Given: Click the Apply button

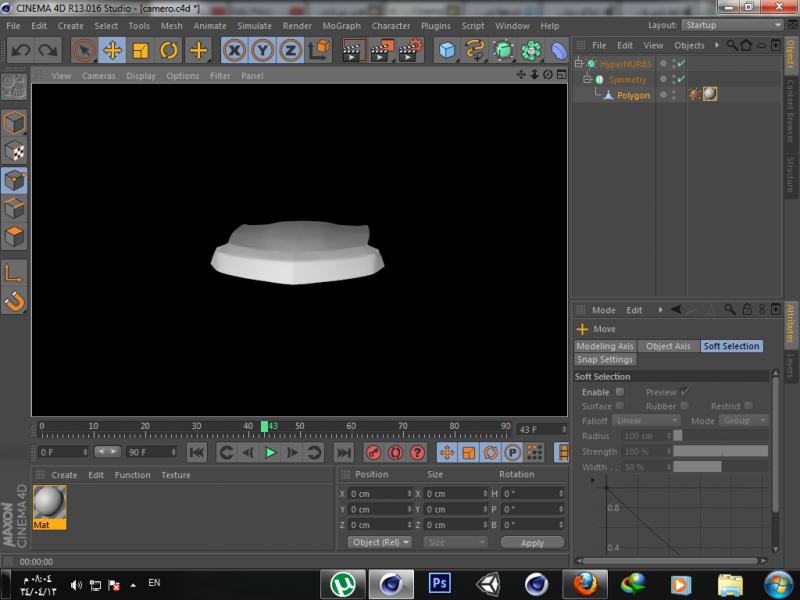Looking at the screenshot, I should [x=532, y=542].
